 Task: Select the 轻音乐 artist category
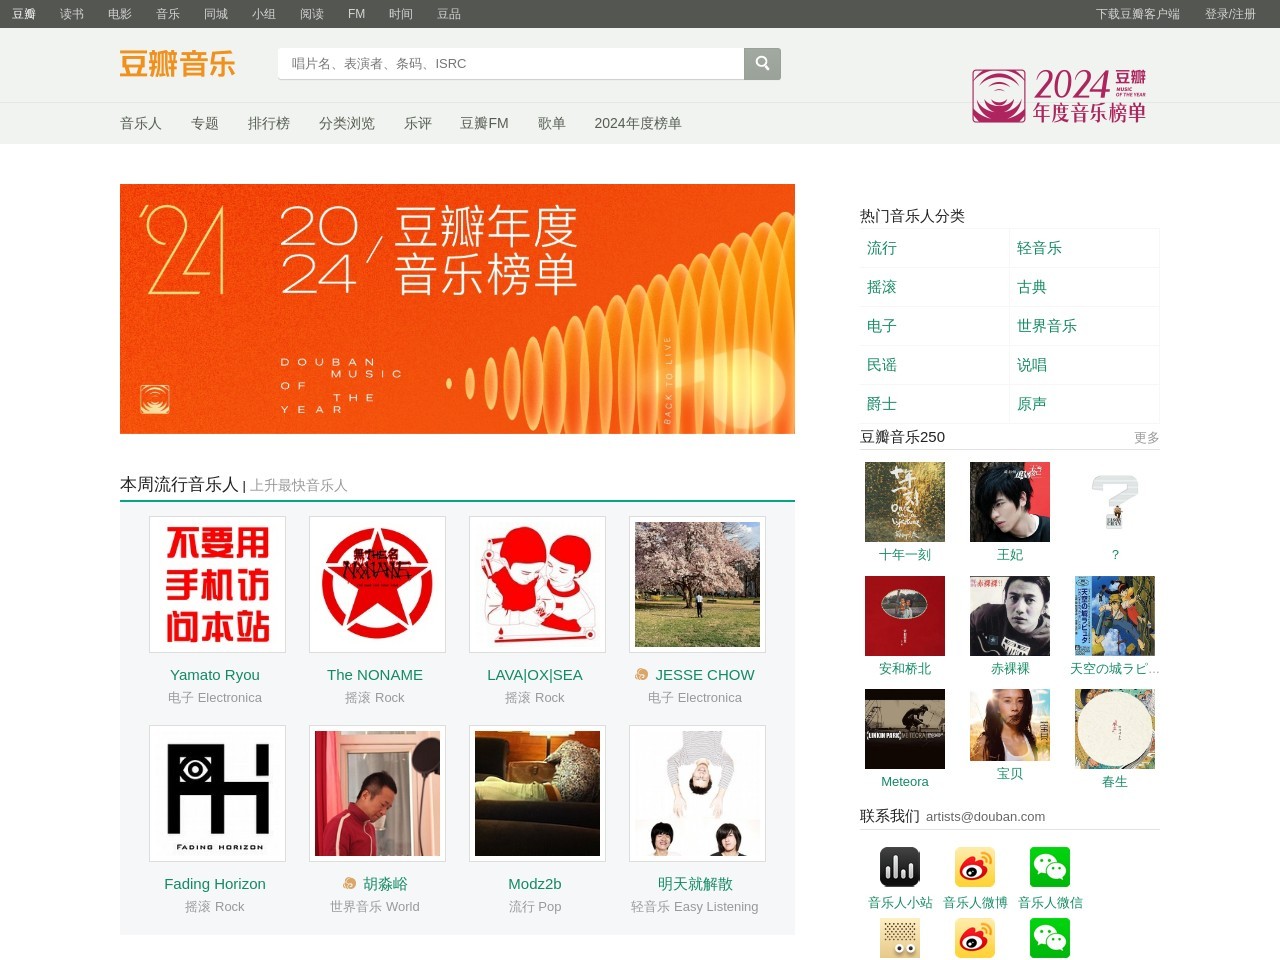tap(1039, 248)
